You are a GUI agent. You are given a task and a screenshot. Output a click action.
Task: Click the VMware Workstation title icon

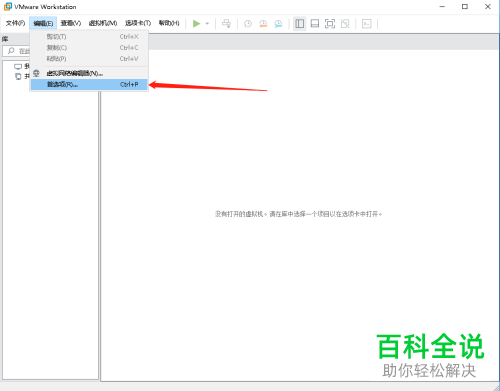pos(8,6)
